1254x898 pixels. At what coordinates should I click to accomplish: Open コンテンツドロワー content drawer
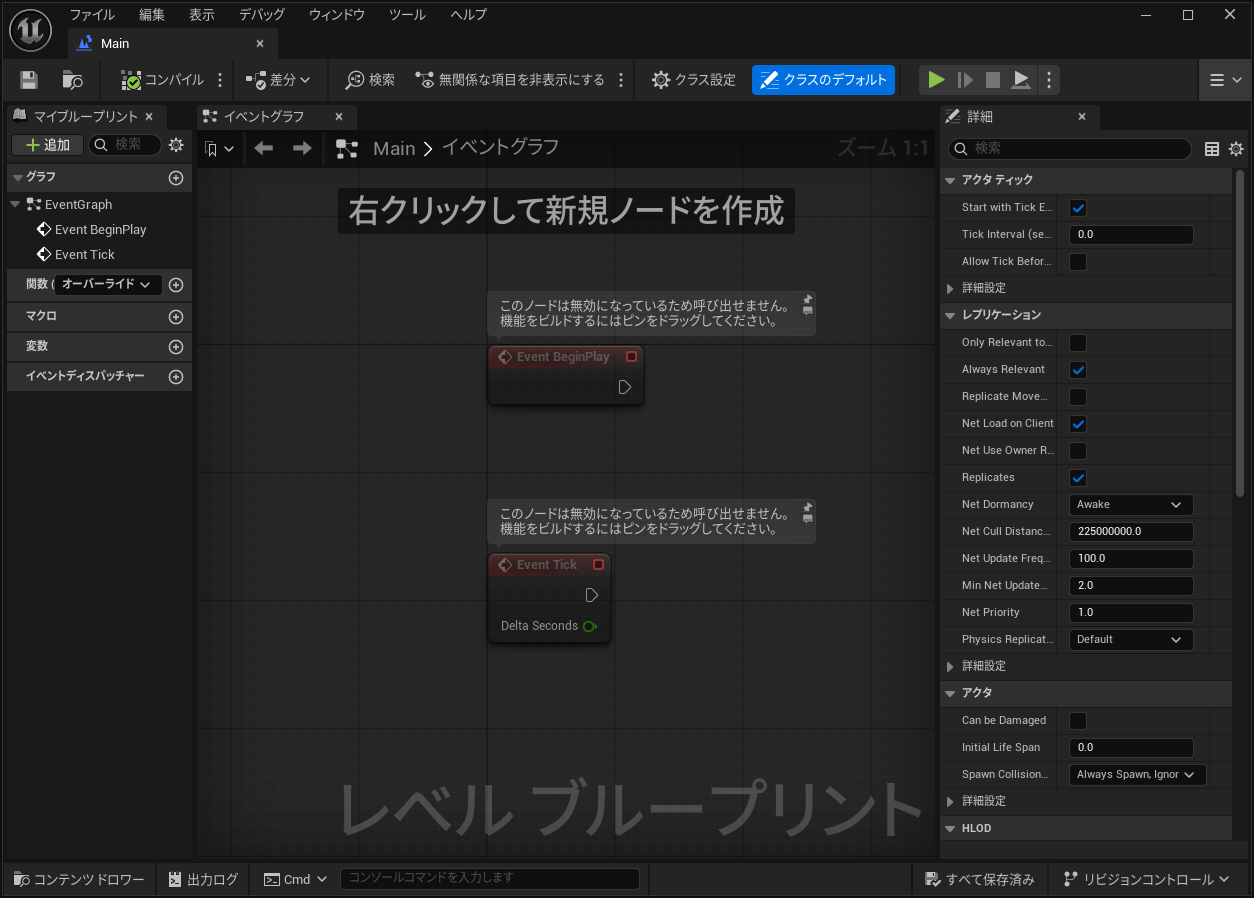click(79, 879)
